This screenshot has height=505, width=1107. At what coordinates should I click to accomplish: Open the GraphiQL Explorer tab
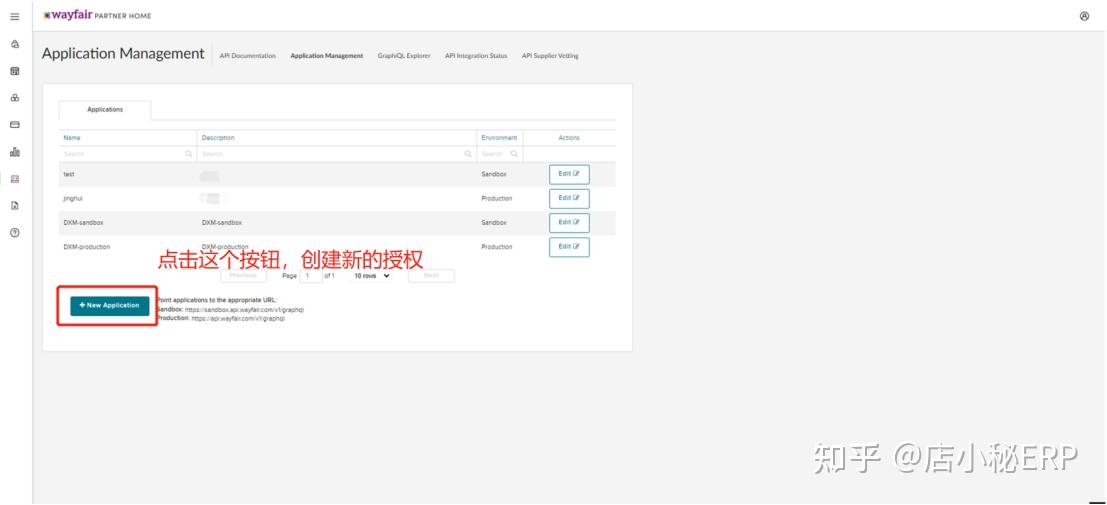coord(404,56)
